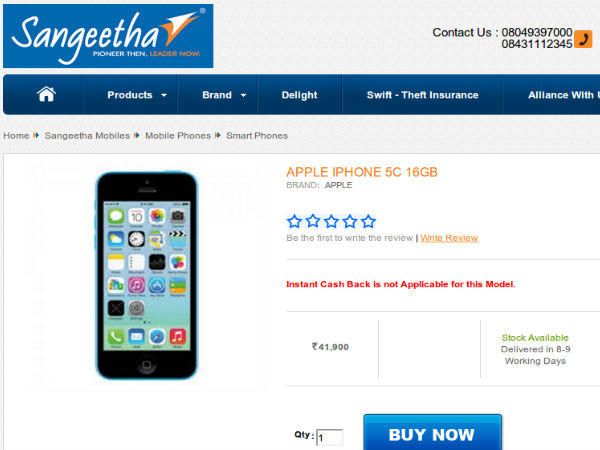Expand the Products dropdown menu
Viewport: 600px width, 450px height.
pos(137,95)
